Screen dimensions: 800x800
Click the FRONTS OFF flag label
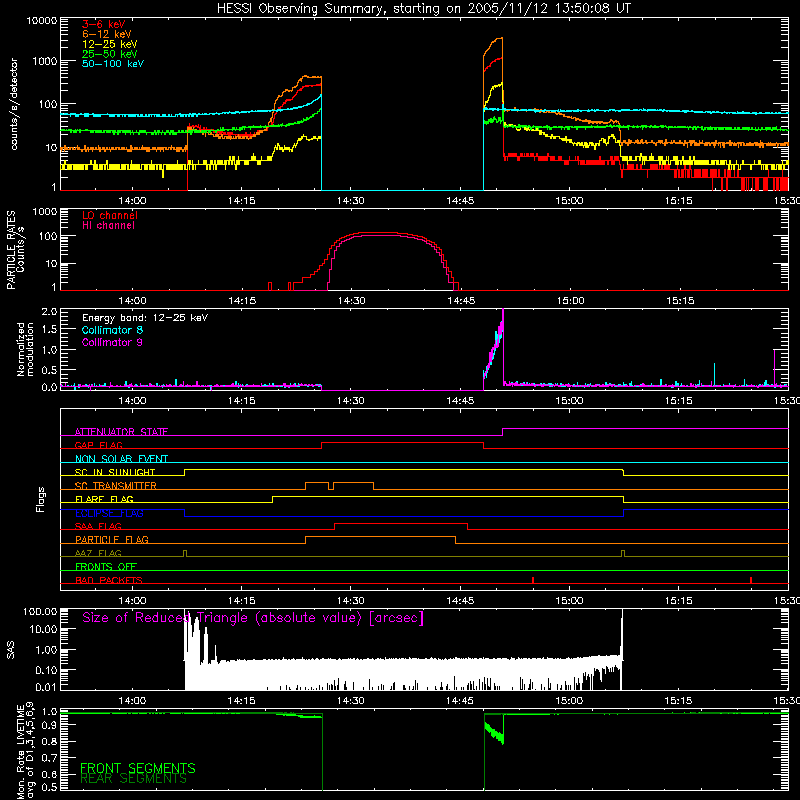click(106, 566)
